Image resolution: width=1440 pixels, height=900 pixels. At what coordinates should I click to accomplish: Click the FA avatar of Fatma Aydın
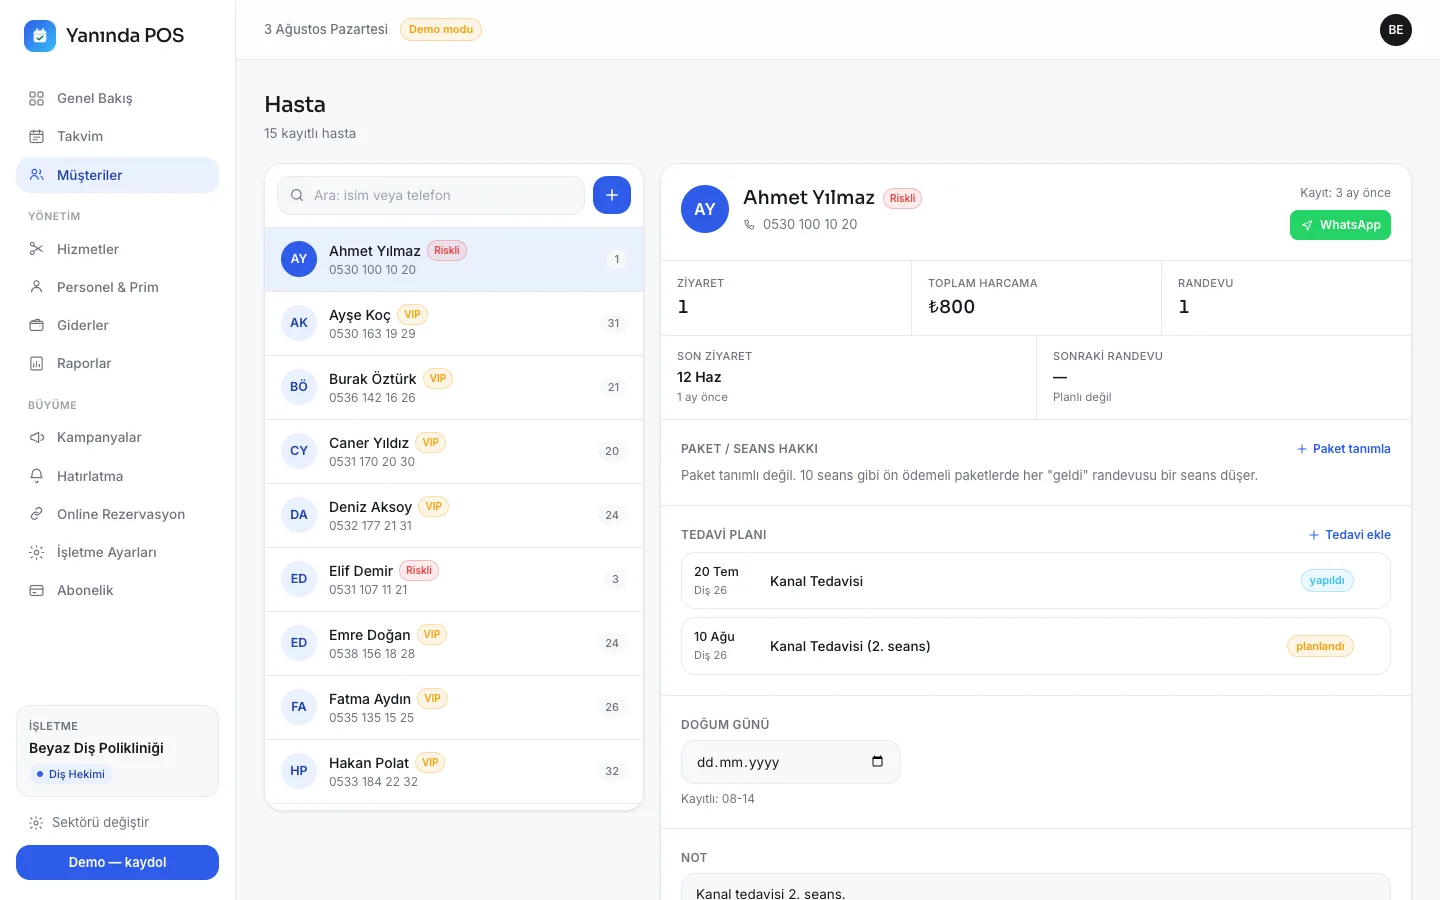click(299, 707)
